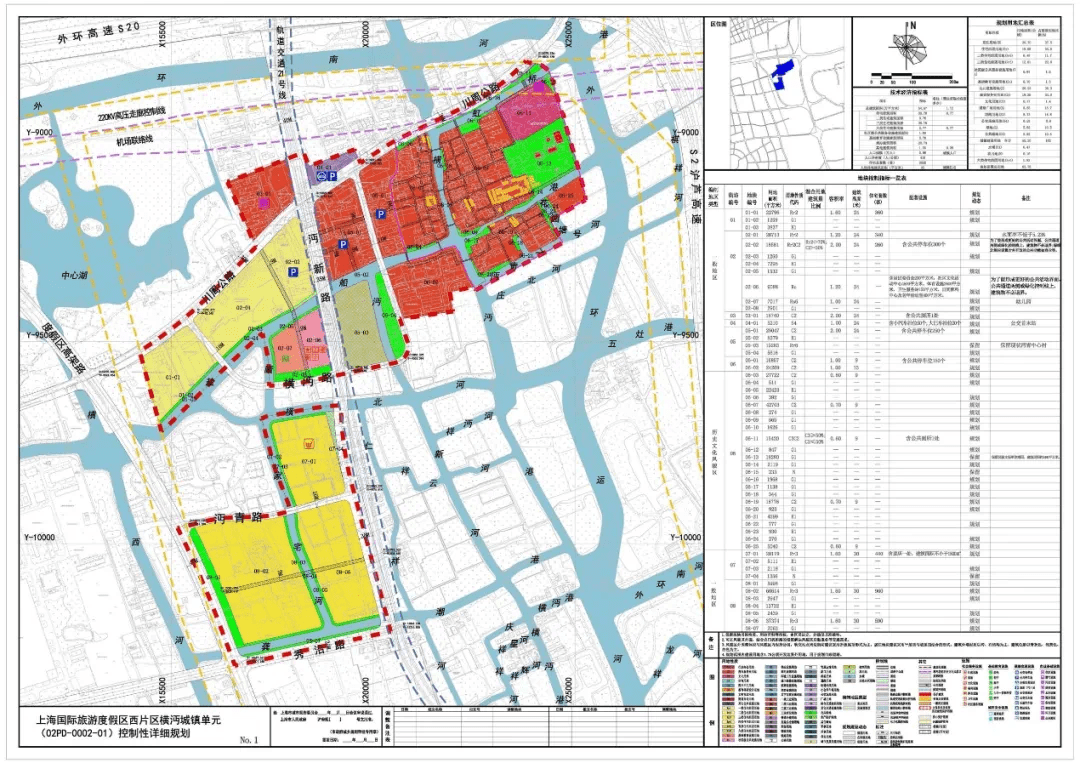Click the '横沔路' road label
This screenshot has width=1080, height=763.
click(308, 379)
